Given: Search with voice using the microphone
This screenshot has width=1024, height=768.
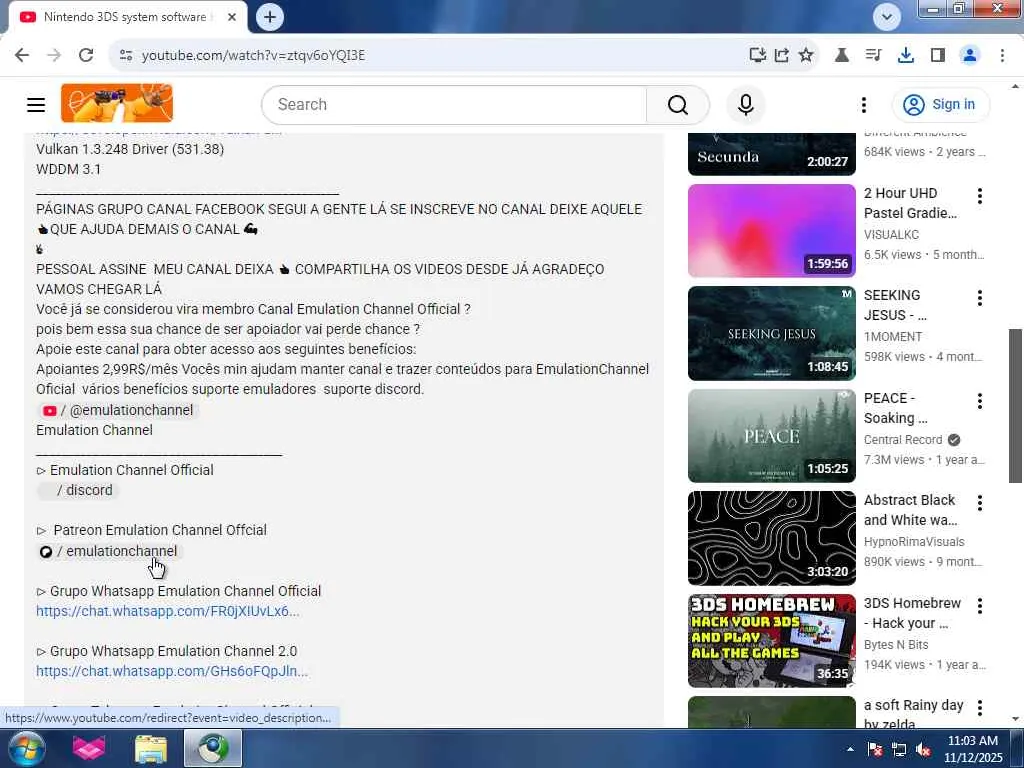Looking at the screenshot, I should [746, 104].
